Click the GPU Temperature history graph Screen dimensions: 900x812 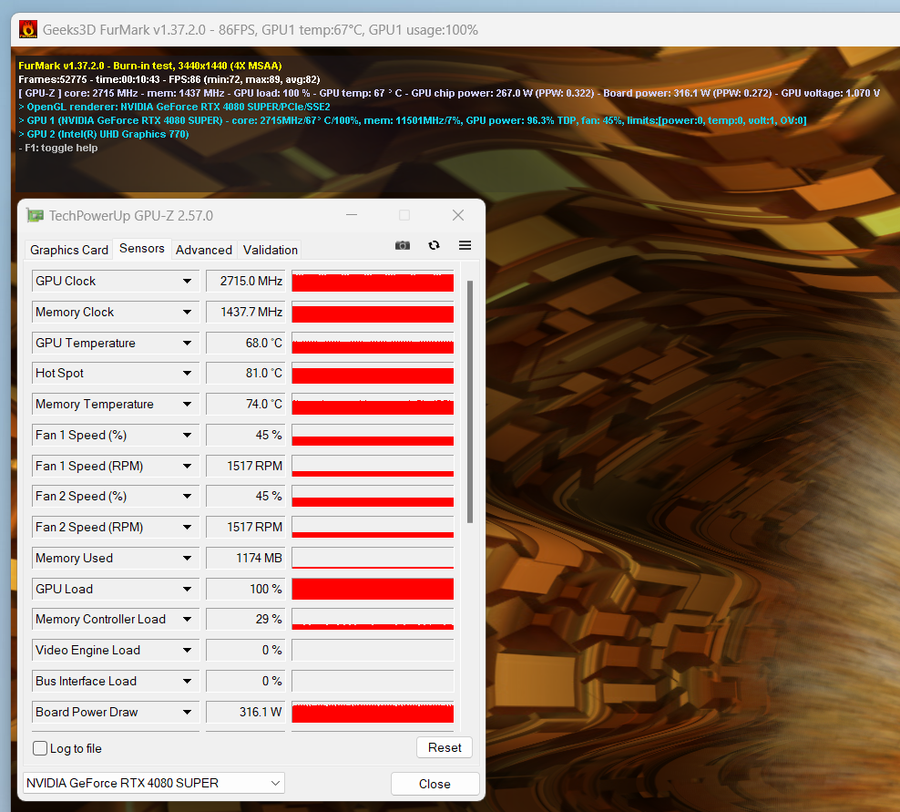[373, 343]
